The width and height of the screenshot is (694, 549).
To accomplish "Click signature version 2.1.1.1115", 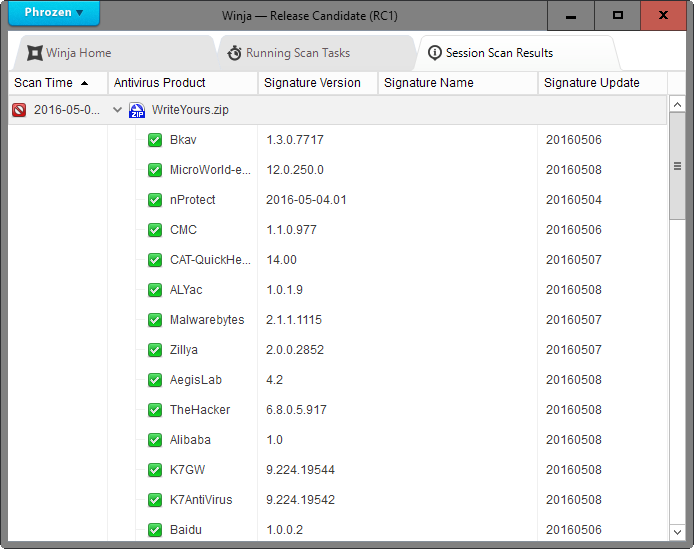I will coord(294,320).
